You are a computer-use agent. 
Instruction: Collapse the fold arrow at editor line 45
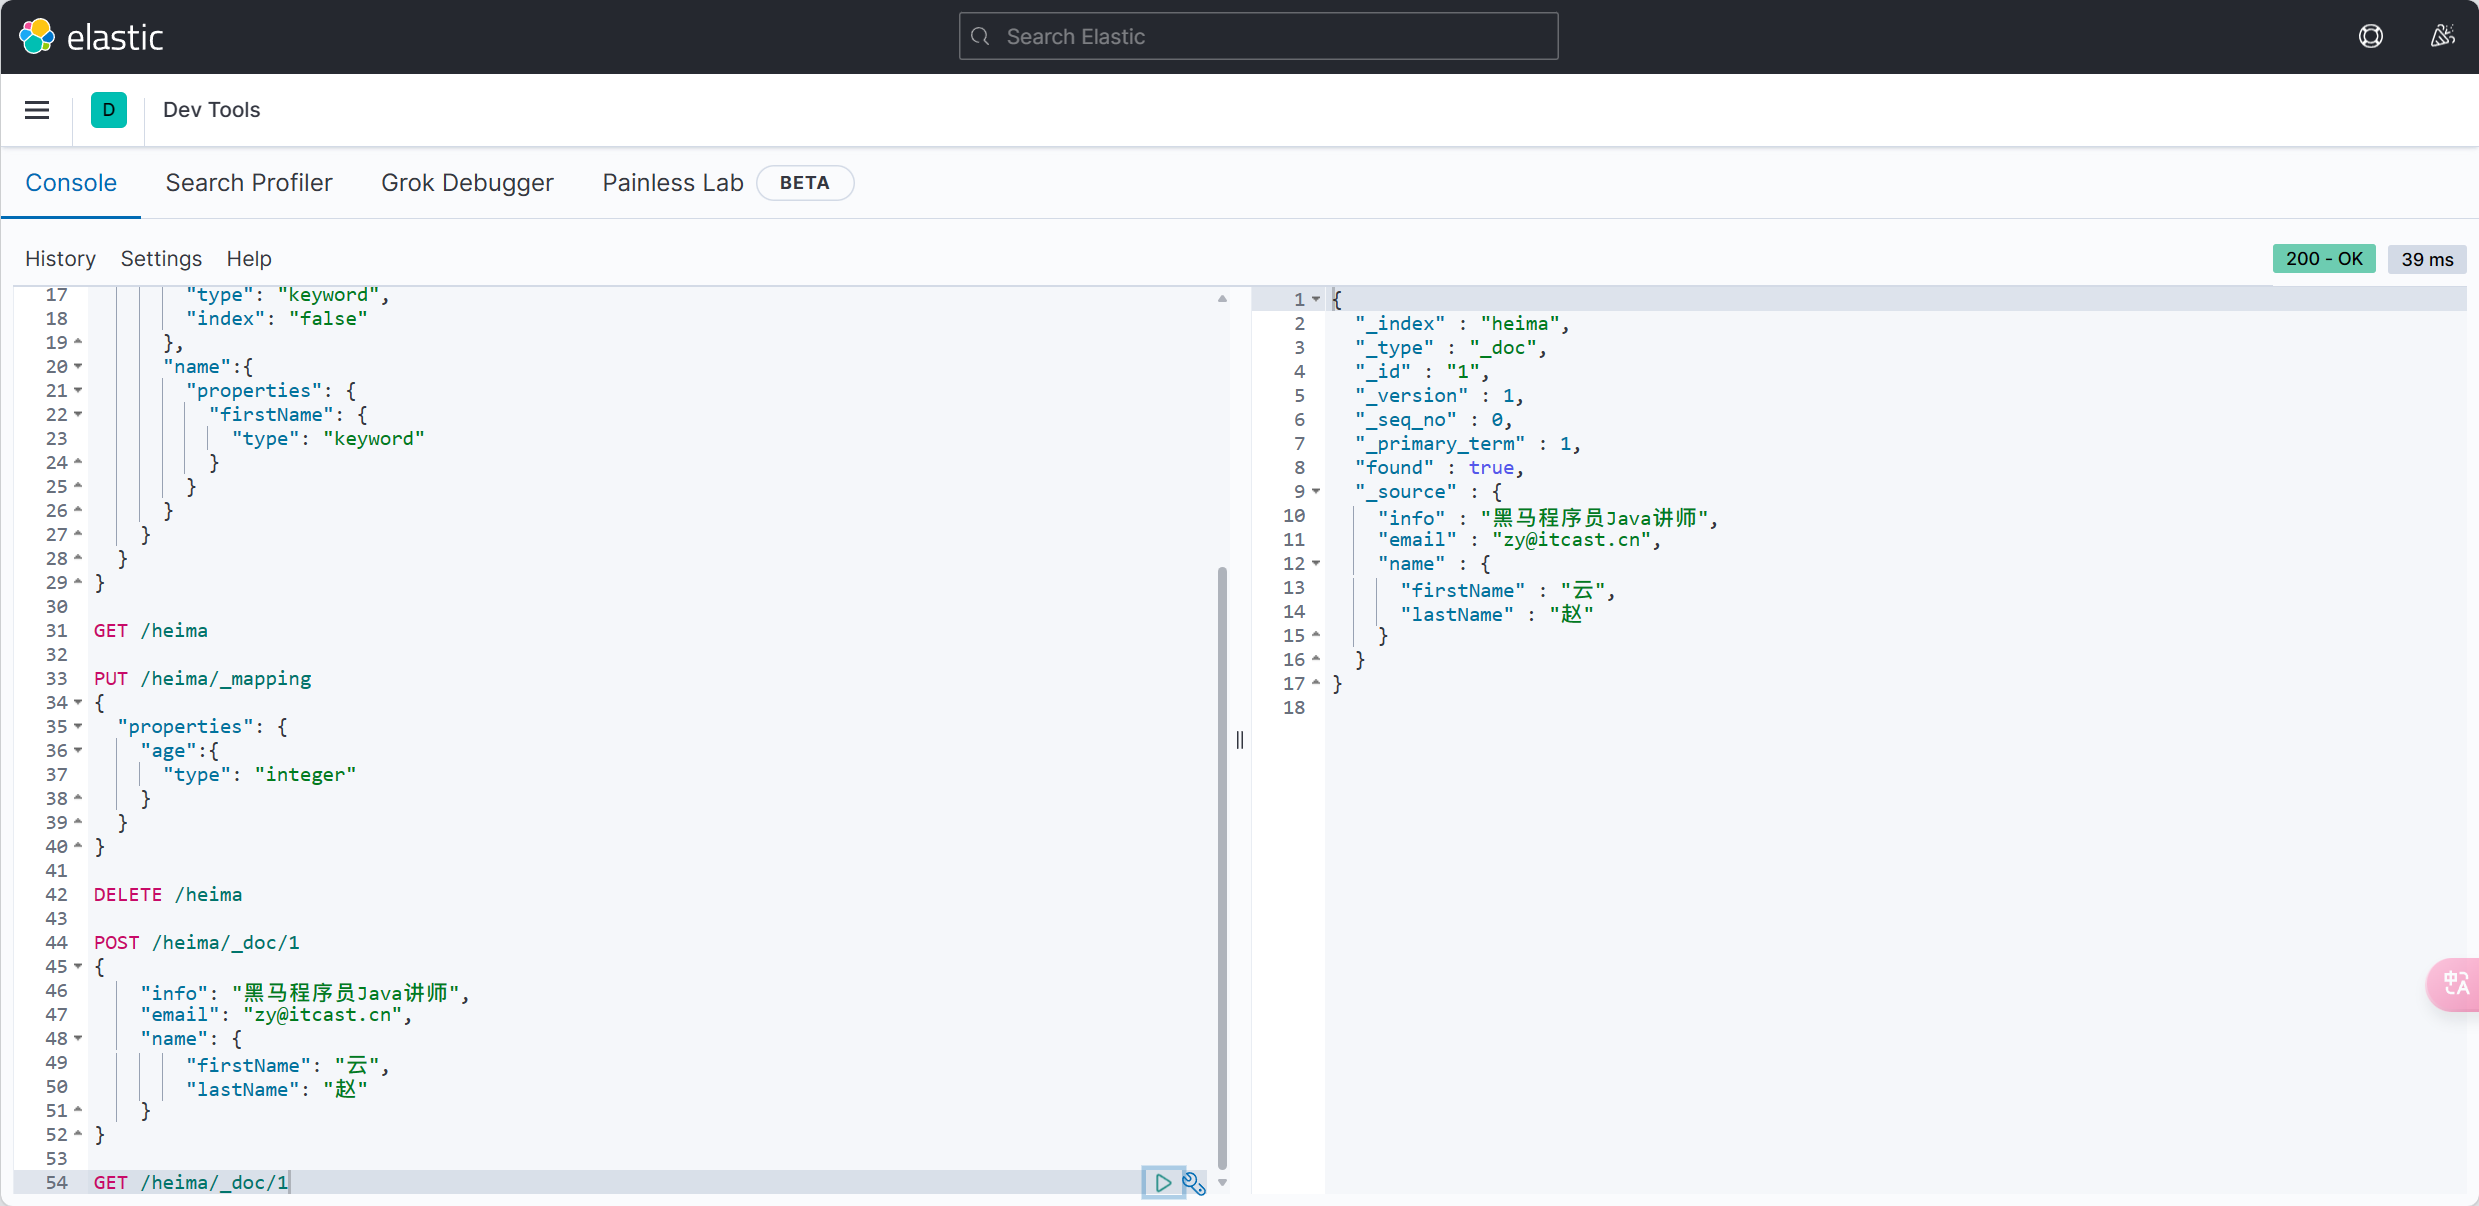tap(78, 966)
